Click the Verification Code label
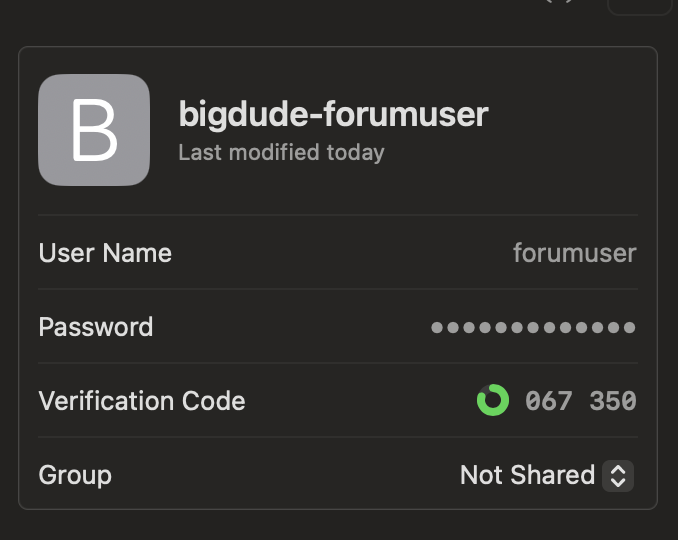 (x=142, y=401)
